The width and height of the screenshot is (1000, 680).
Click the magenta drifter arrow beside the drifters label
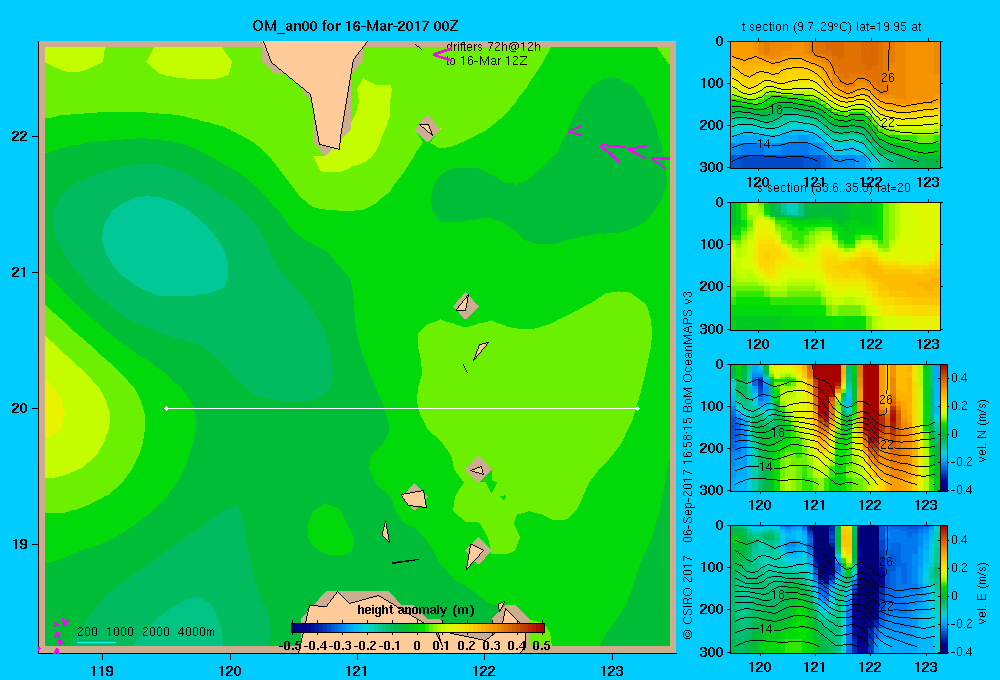pos(441,55)
